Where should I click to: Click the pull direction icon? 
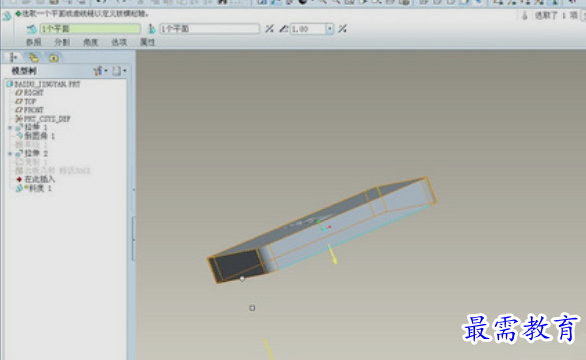coord(152,29)
